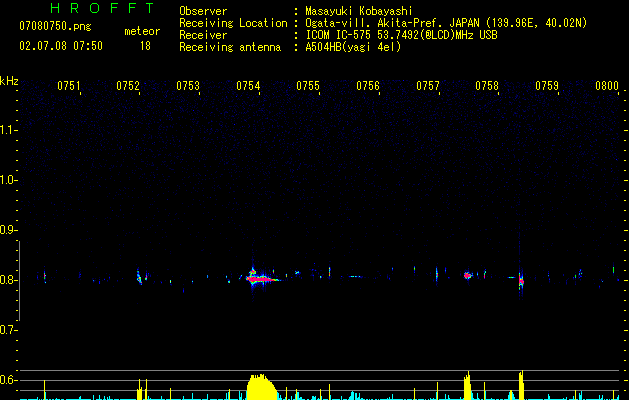Click the 0753 time marker
629x400 pixels.
pyautogui.click(x=188, y=86)
